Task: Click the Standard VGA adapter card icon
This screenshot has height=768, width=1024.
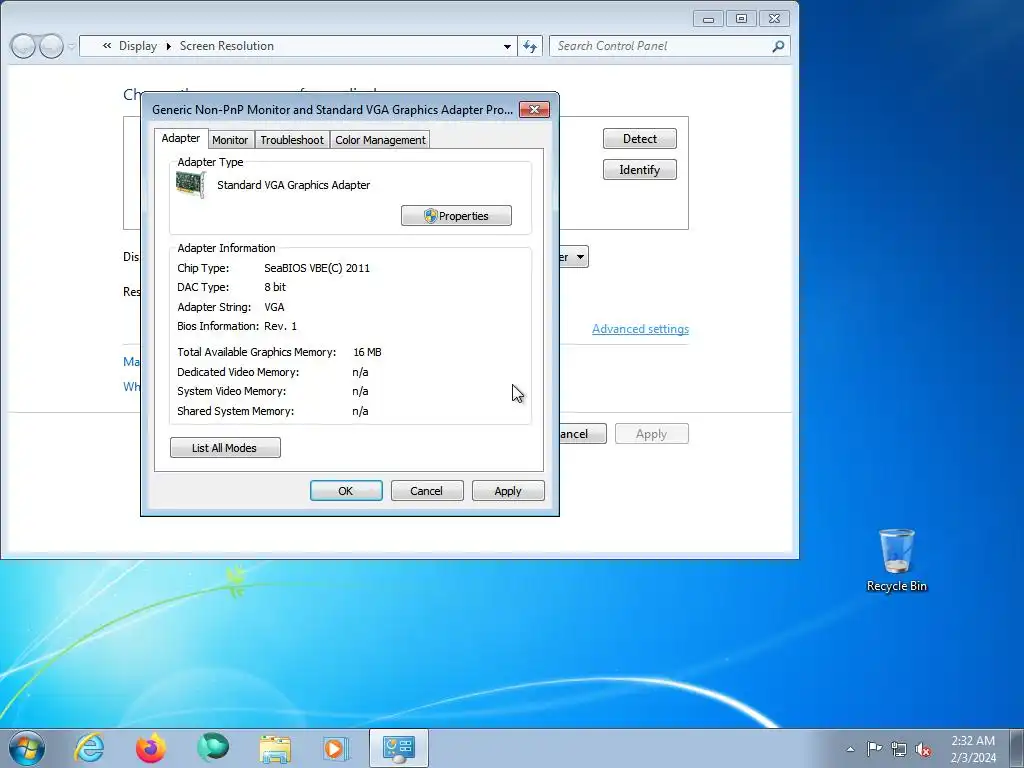Action: (x=191, y=185)
